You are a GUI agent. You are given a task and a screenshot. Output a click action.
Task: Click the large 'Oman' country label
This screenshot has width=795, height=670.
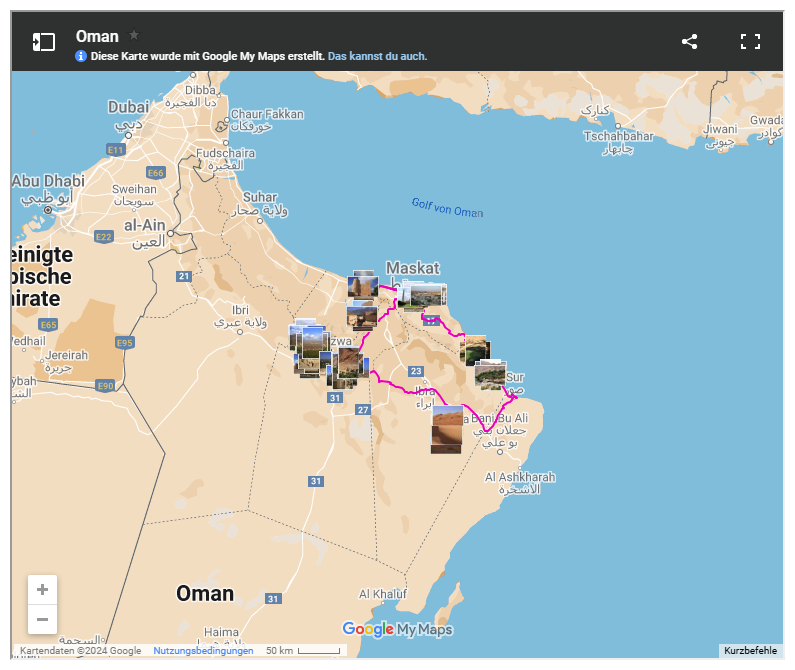[x=205, y=593]
